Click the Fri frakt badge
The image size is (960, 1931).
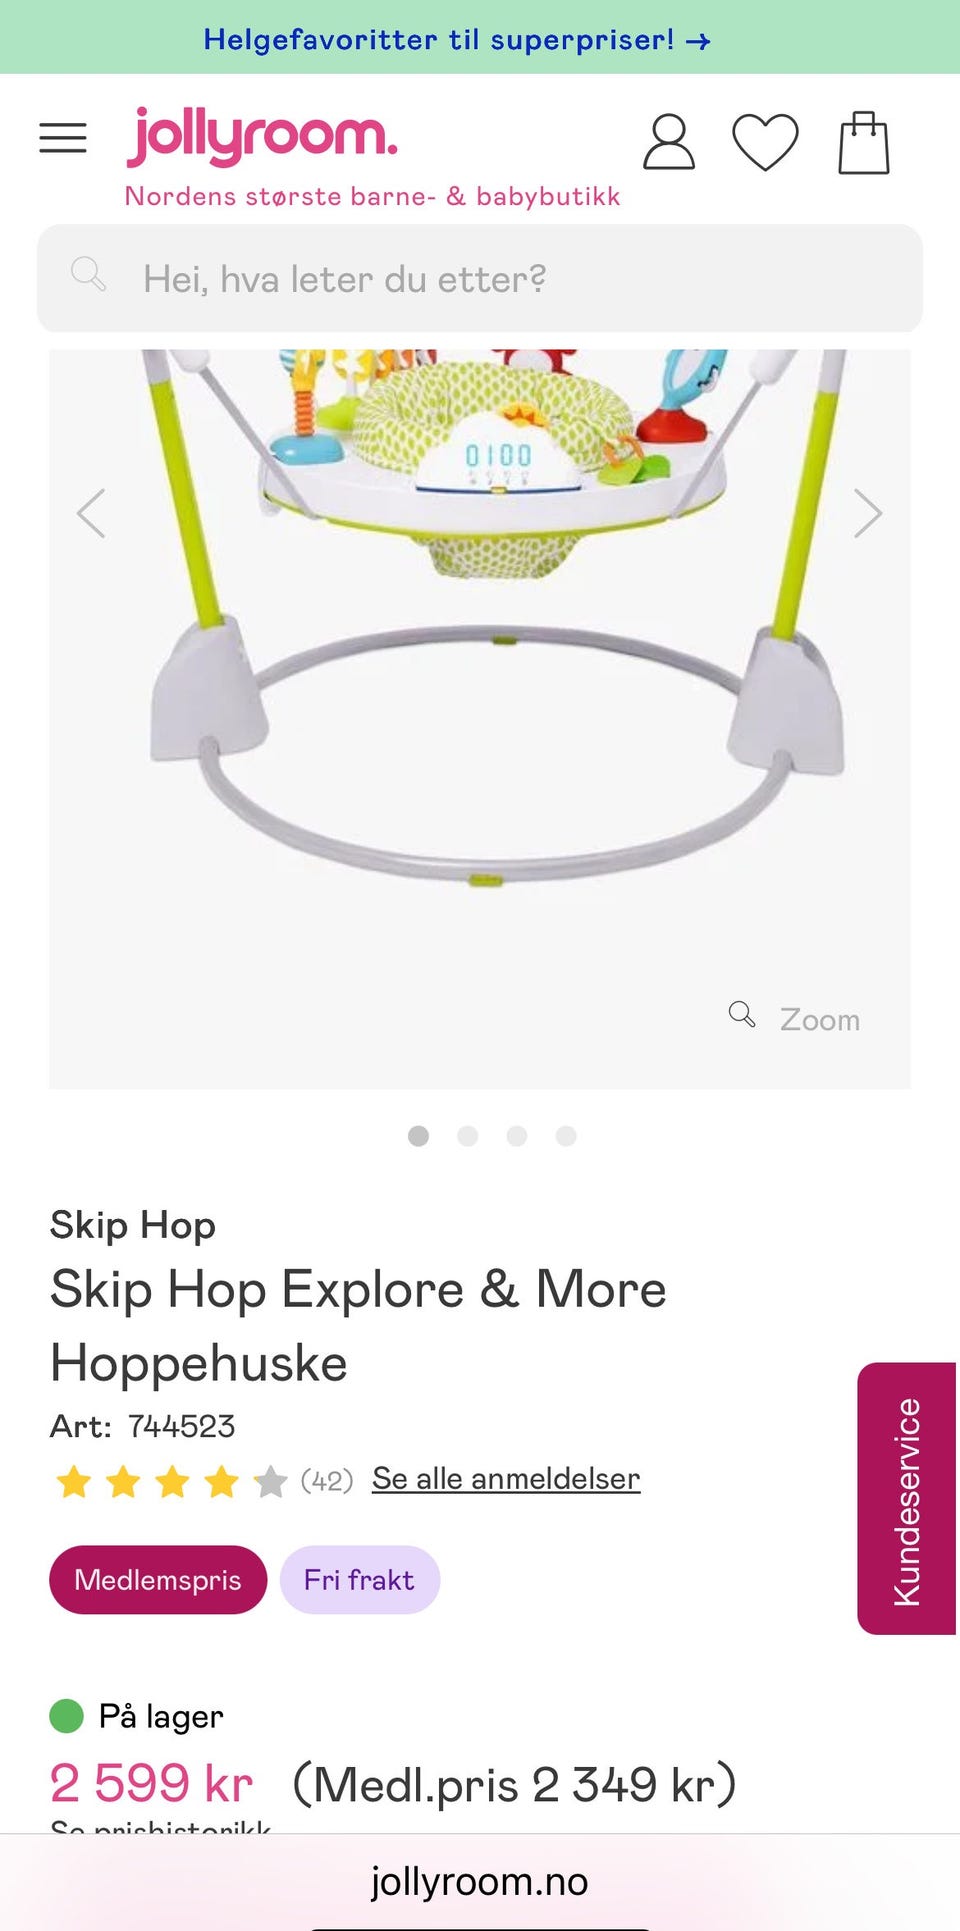pos(359,1580)
